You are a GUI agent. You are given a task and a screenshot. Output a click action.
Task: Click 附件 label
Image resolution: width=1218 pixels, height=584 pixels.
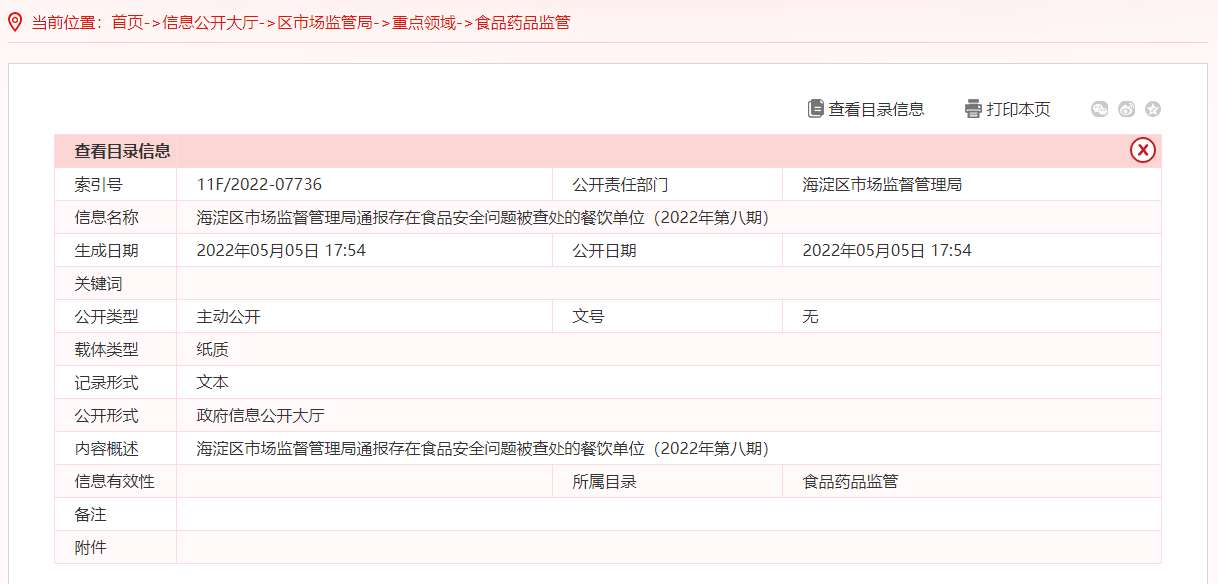[90, 548]
